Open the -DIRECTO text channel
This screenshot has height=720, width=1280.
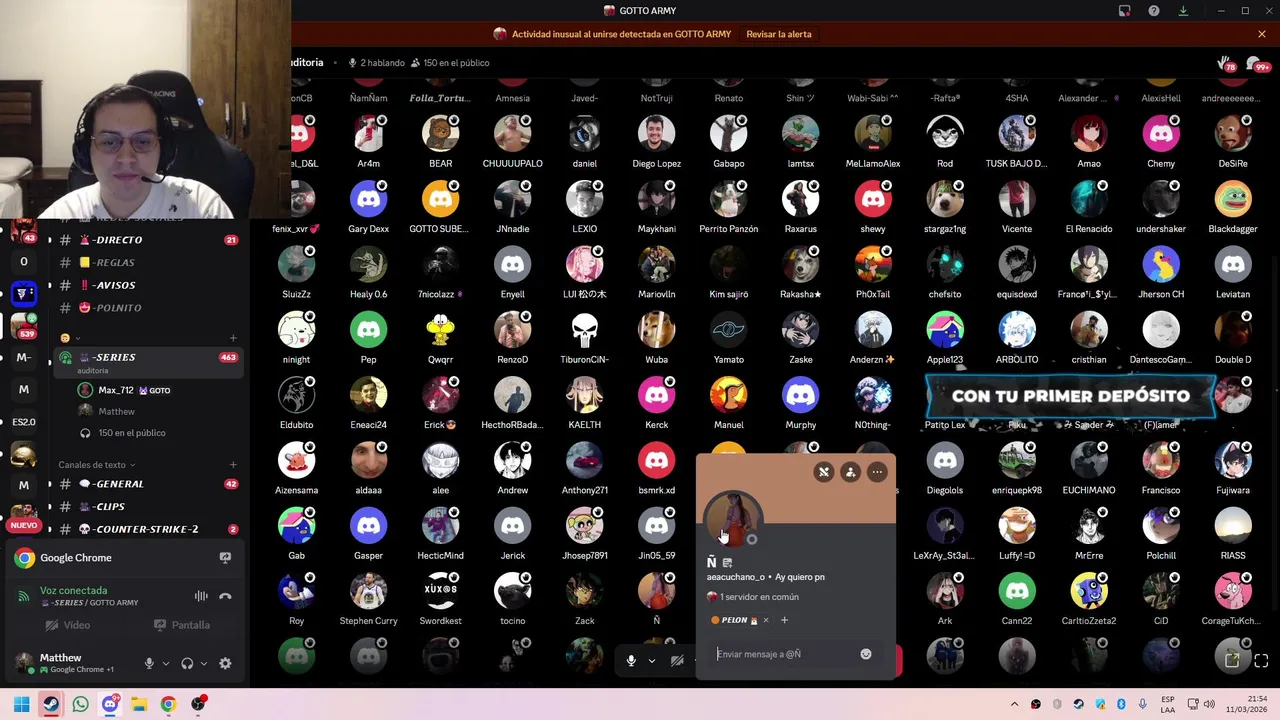coord(150,240)
